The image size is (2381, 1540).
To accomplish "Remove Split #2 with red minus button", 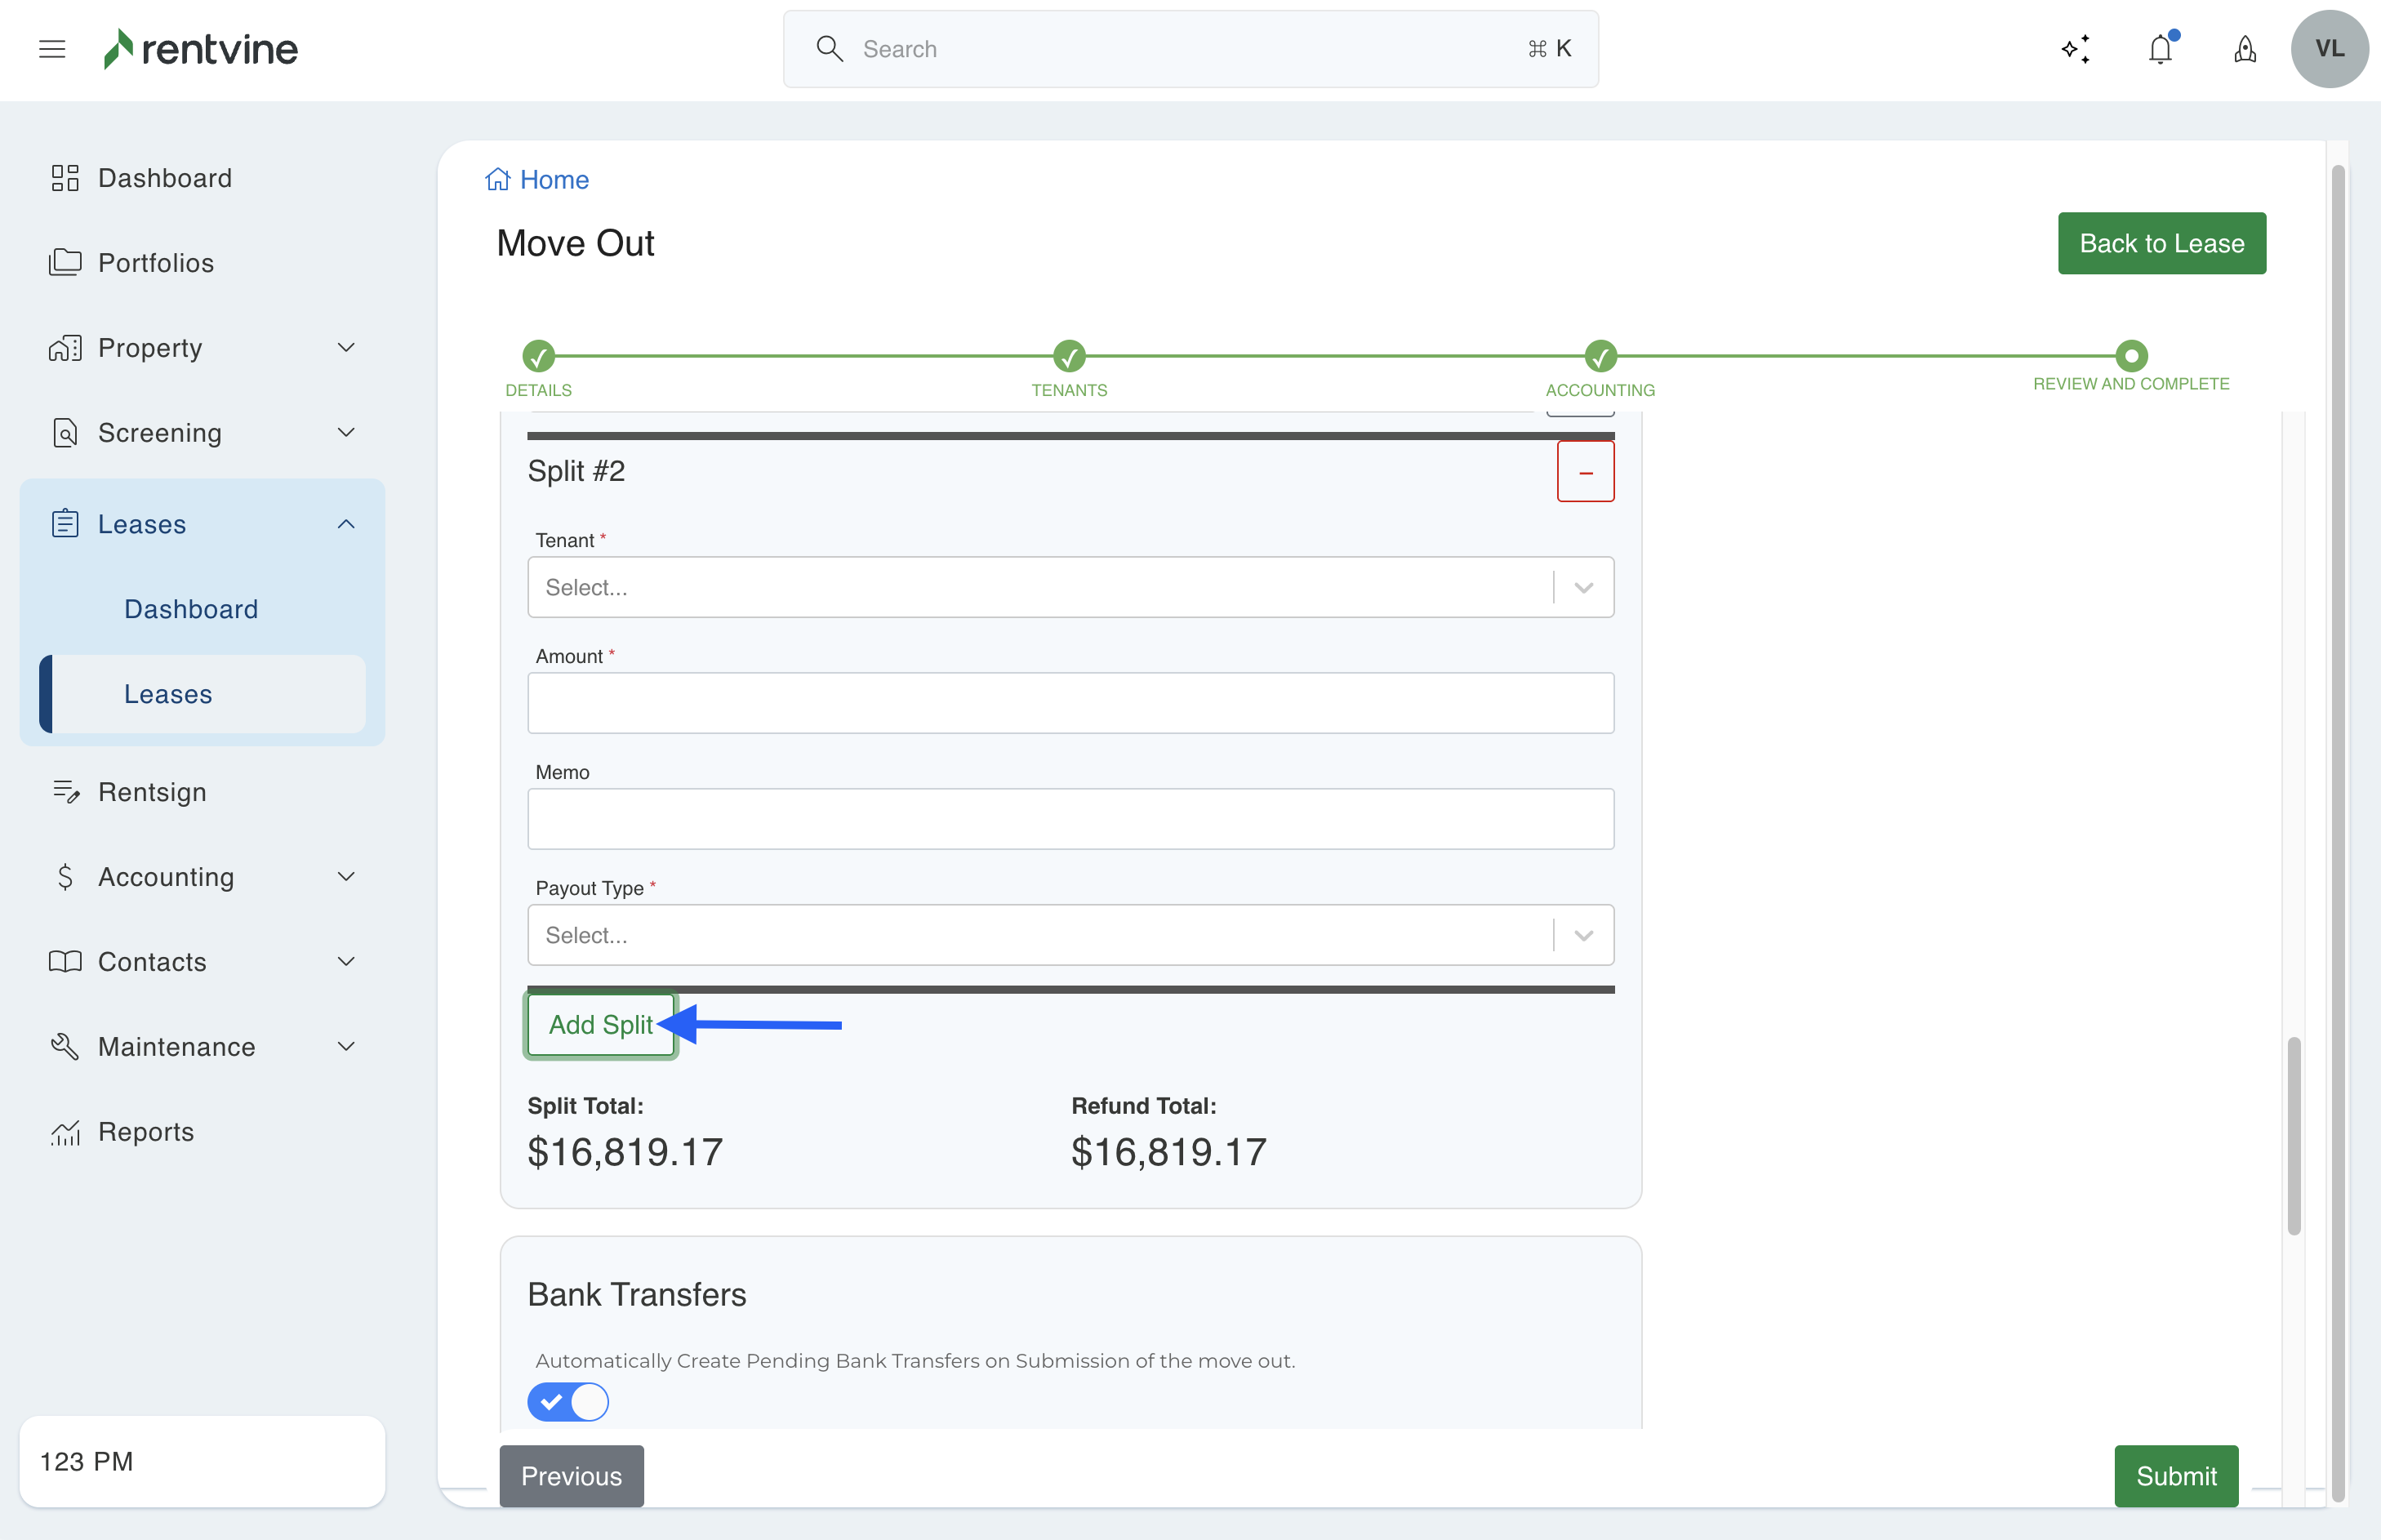I will point(1585,472).
